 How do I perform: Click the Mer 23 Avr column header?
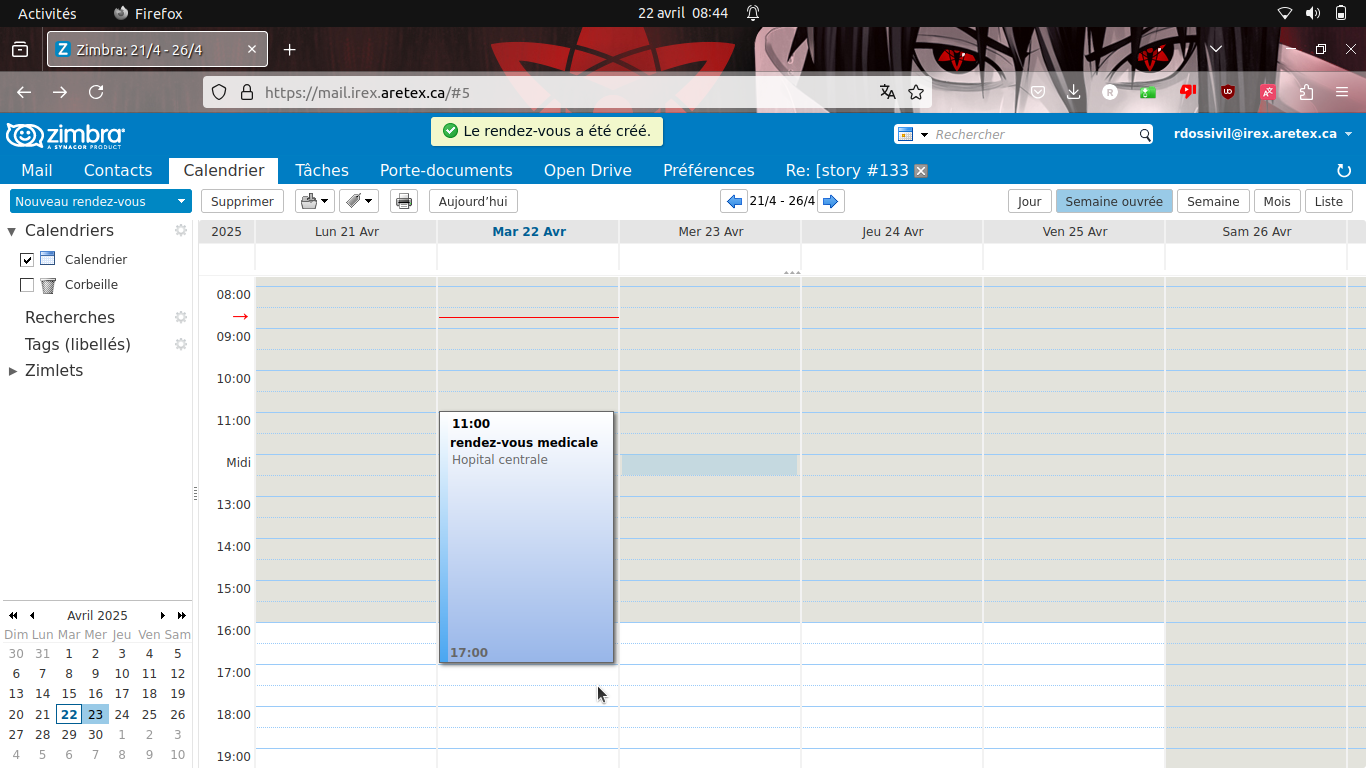[x=711, y=231]
